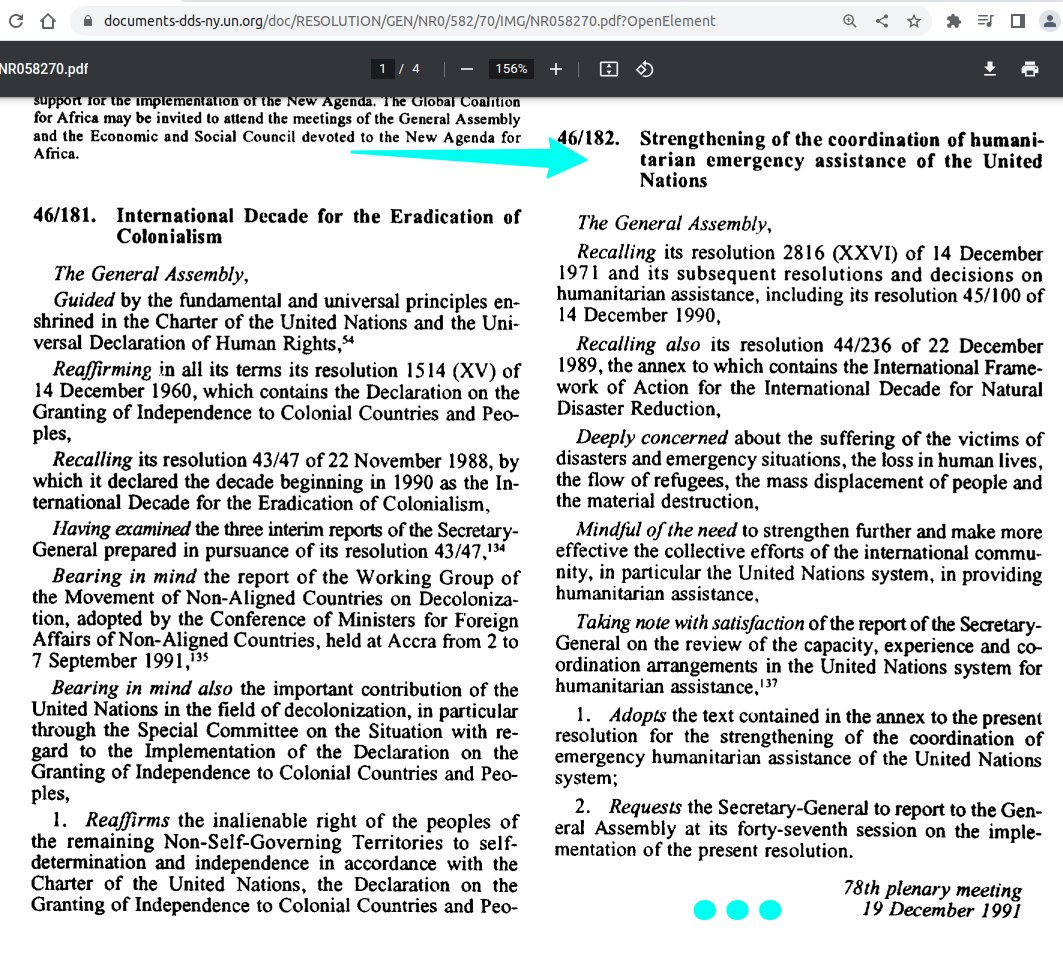Click 'Having examined' phrase
Screen dimensions: 1063x953
pos(121,528)
